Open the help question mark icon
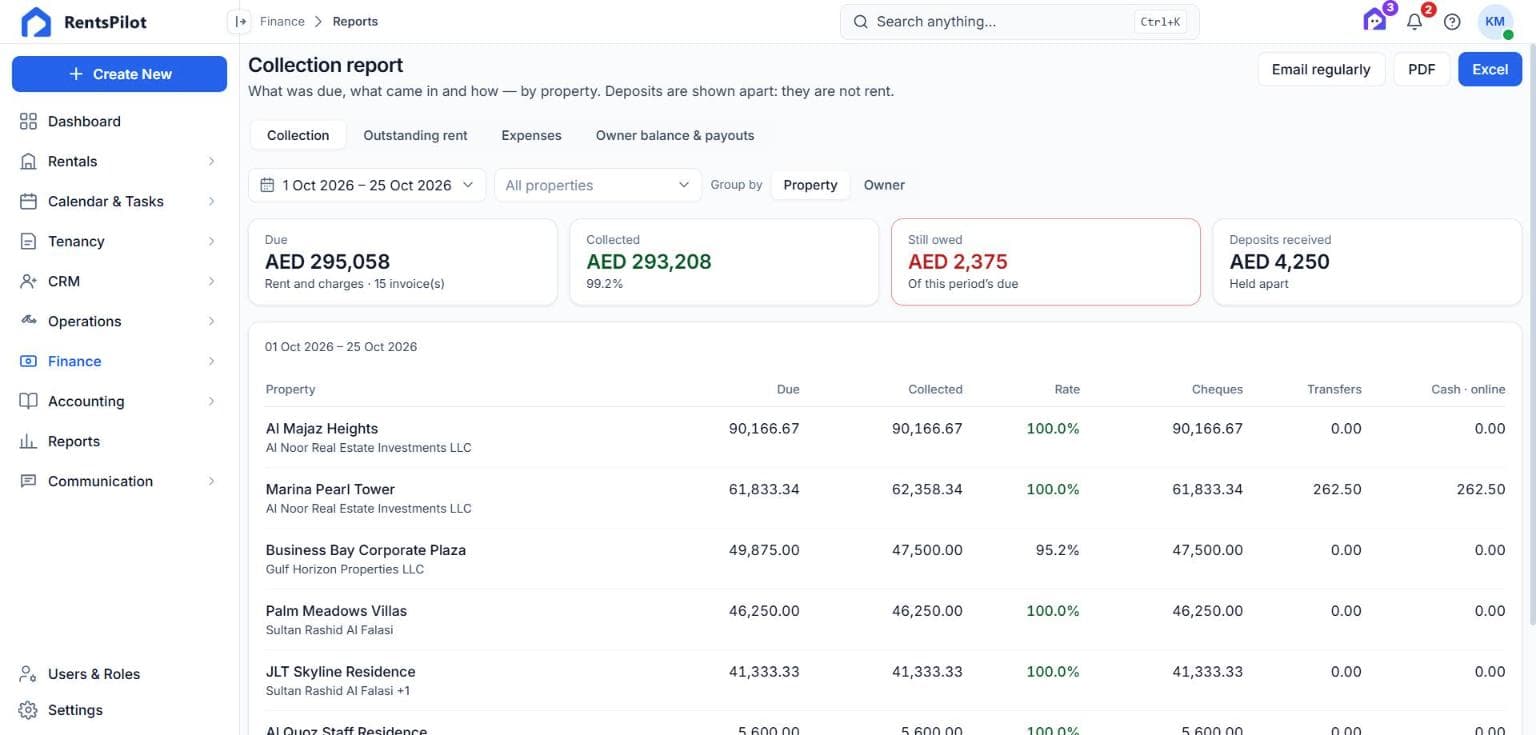The width and height of the screenshot is (1536, 735). click(1452, 22)
